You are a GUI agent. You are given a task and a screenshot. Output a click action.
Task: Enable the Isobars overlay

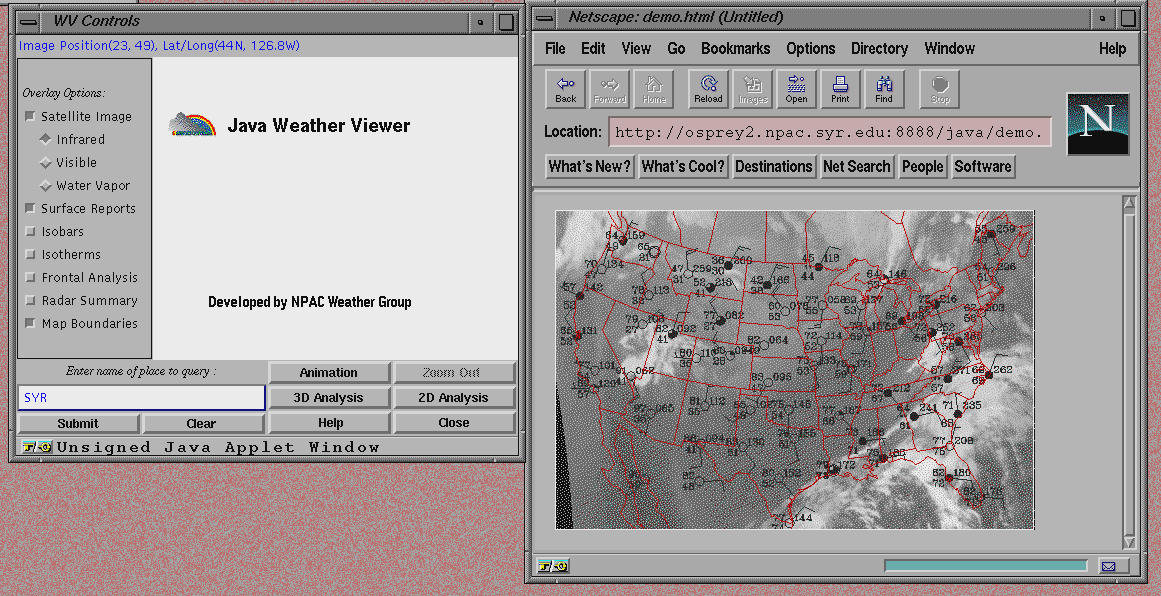[30, 232]
